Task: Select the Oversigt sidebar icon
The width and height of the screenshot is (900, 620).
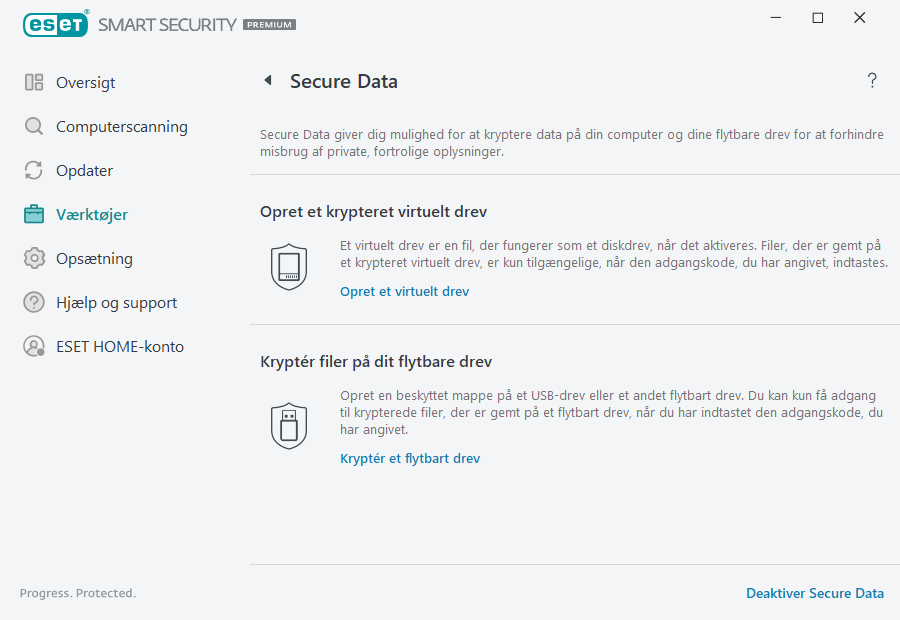Action: click(x=34, y=82)
